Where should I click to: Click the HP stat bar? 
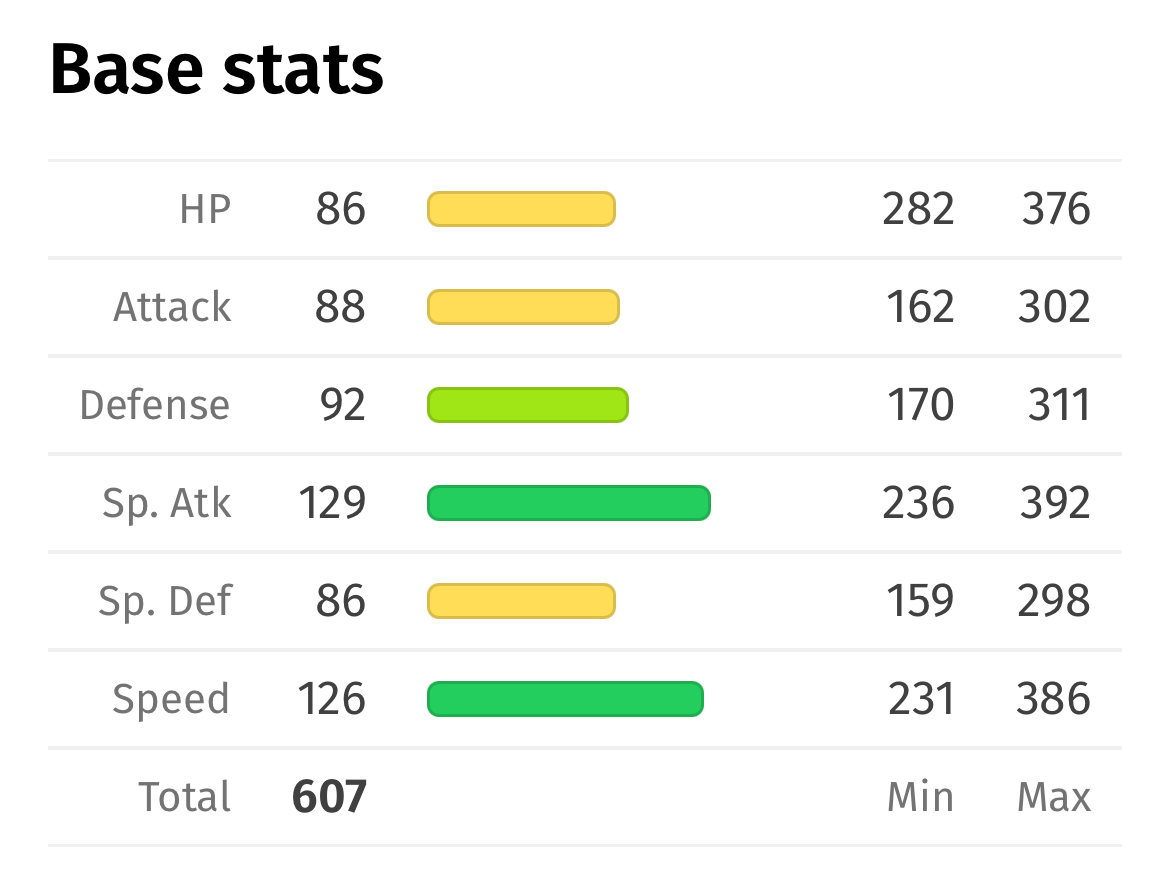tap(521, 209)
